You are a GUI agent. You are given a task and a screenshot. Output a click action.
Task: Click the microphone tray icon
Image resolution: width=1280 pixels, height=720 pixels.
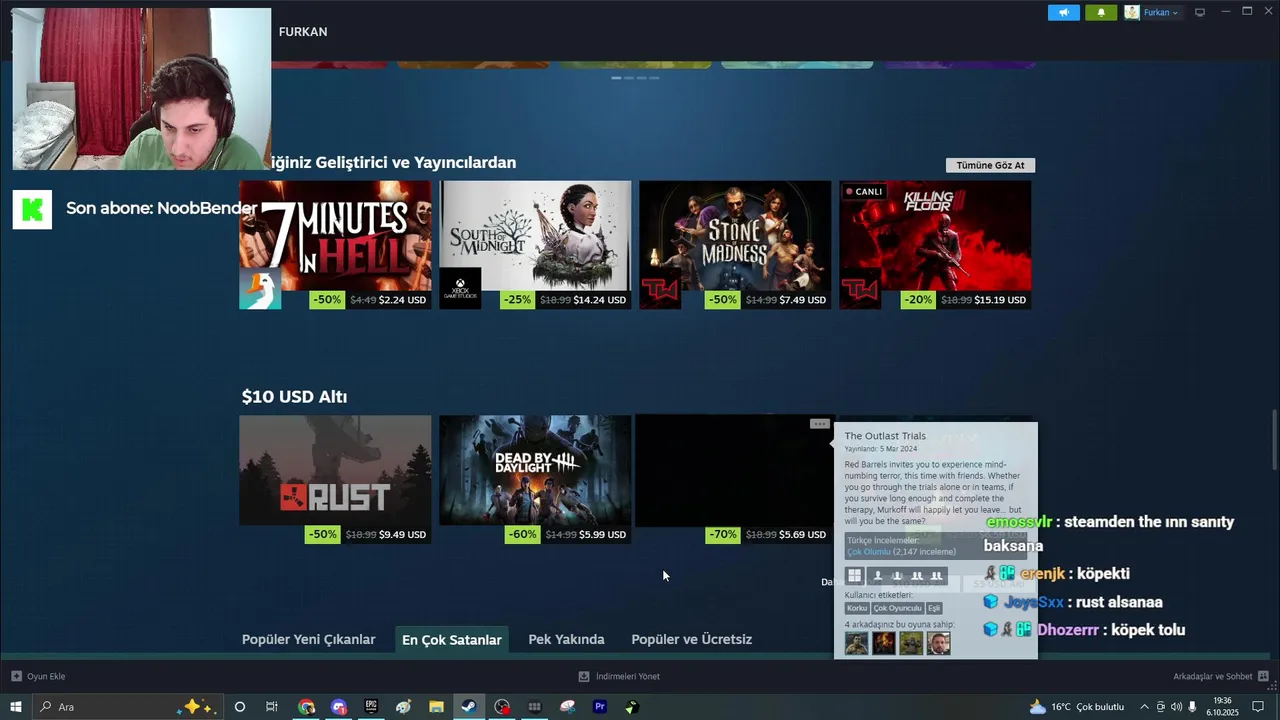pyautogui.click(x=1192, y=707)
